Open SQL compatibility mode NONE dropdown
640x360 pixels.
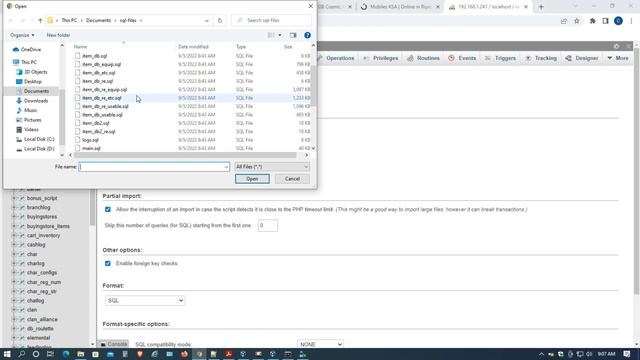[320, 344]
